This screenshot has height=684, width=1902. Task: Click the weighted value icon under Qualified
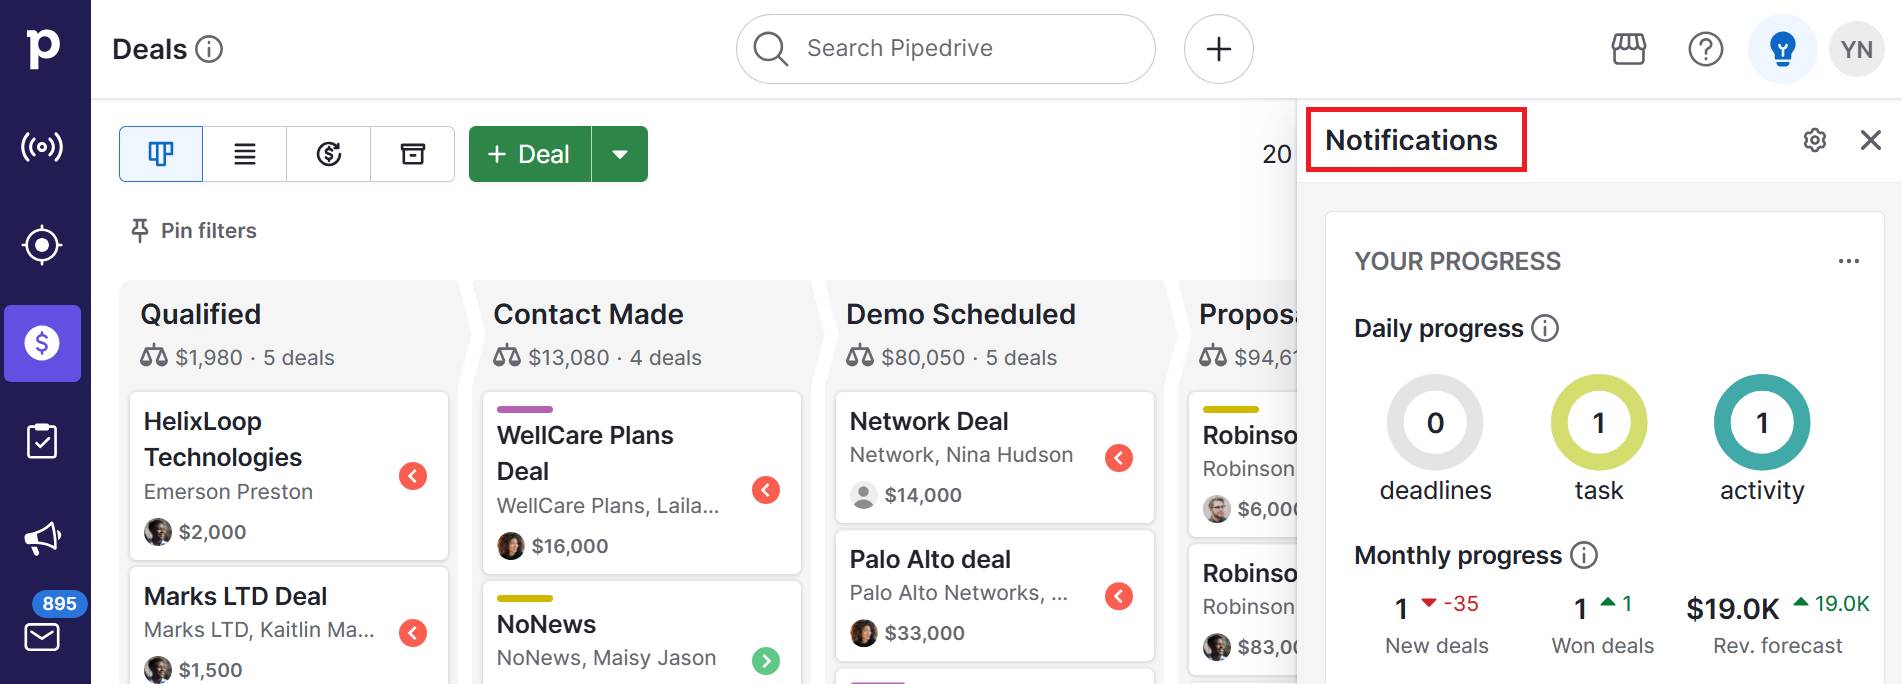point(154,357)
